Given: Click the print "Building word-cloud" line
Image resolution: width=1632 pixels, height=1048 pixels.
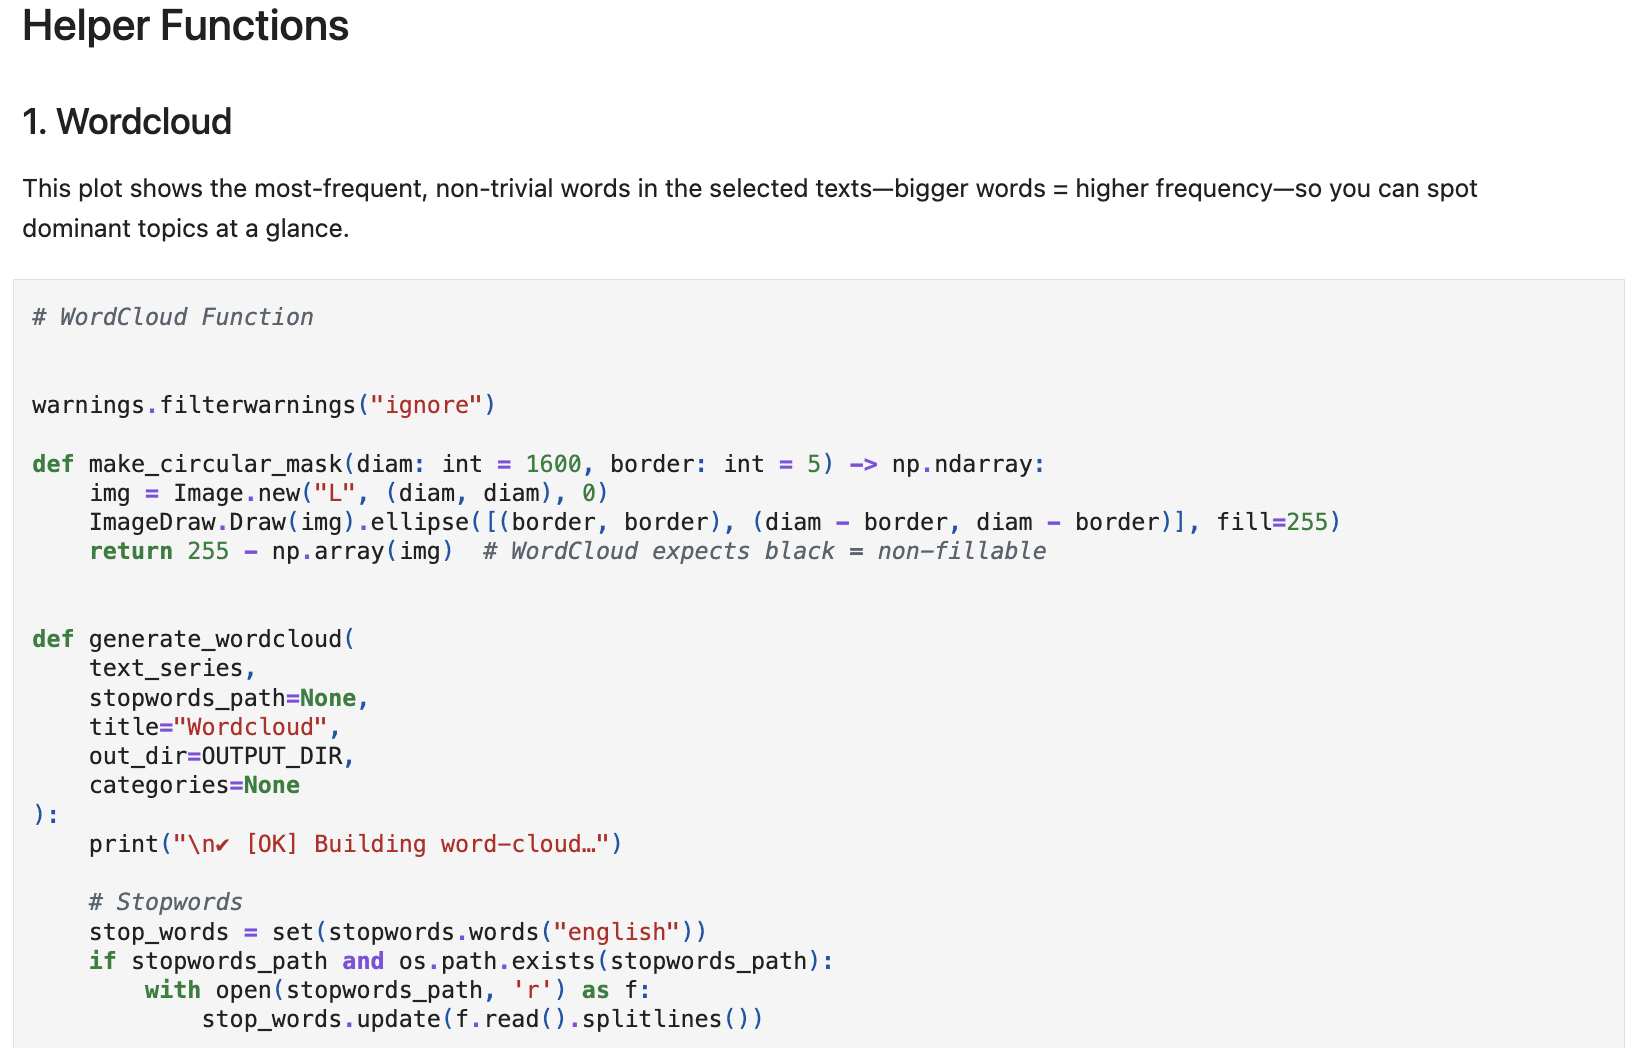Looking at the screenshot, I should [x=355, y=844].
